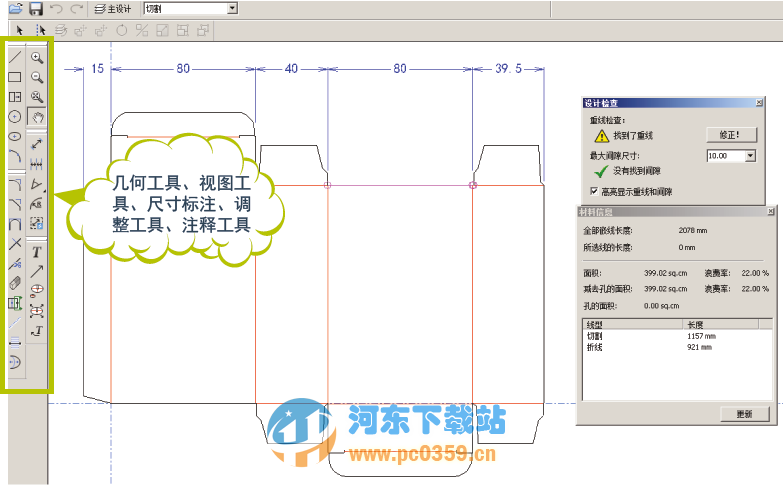Click the 15 dimension label

coord(97,69)
